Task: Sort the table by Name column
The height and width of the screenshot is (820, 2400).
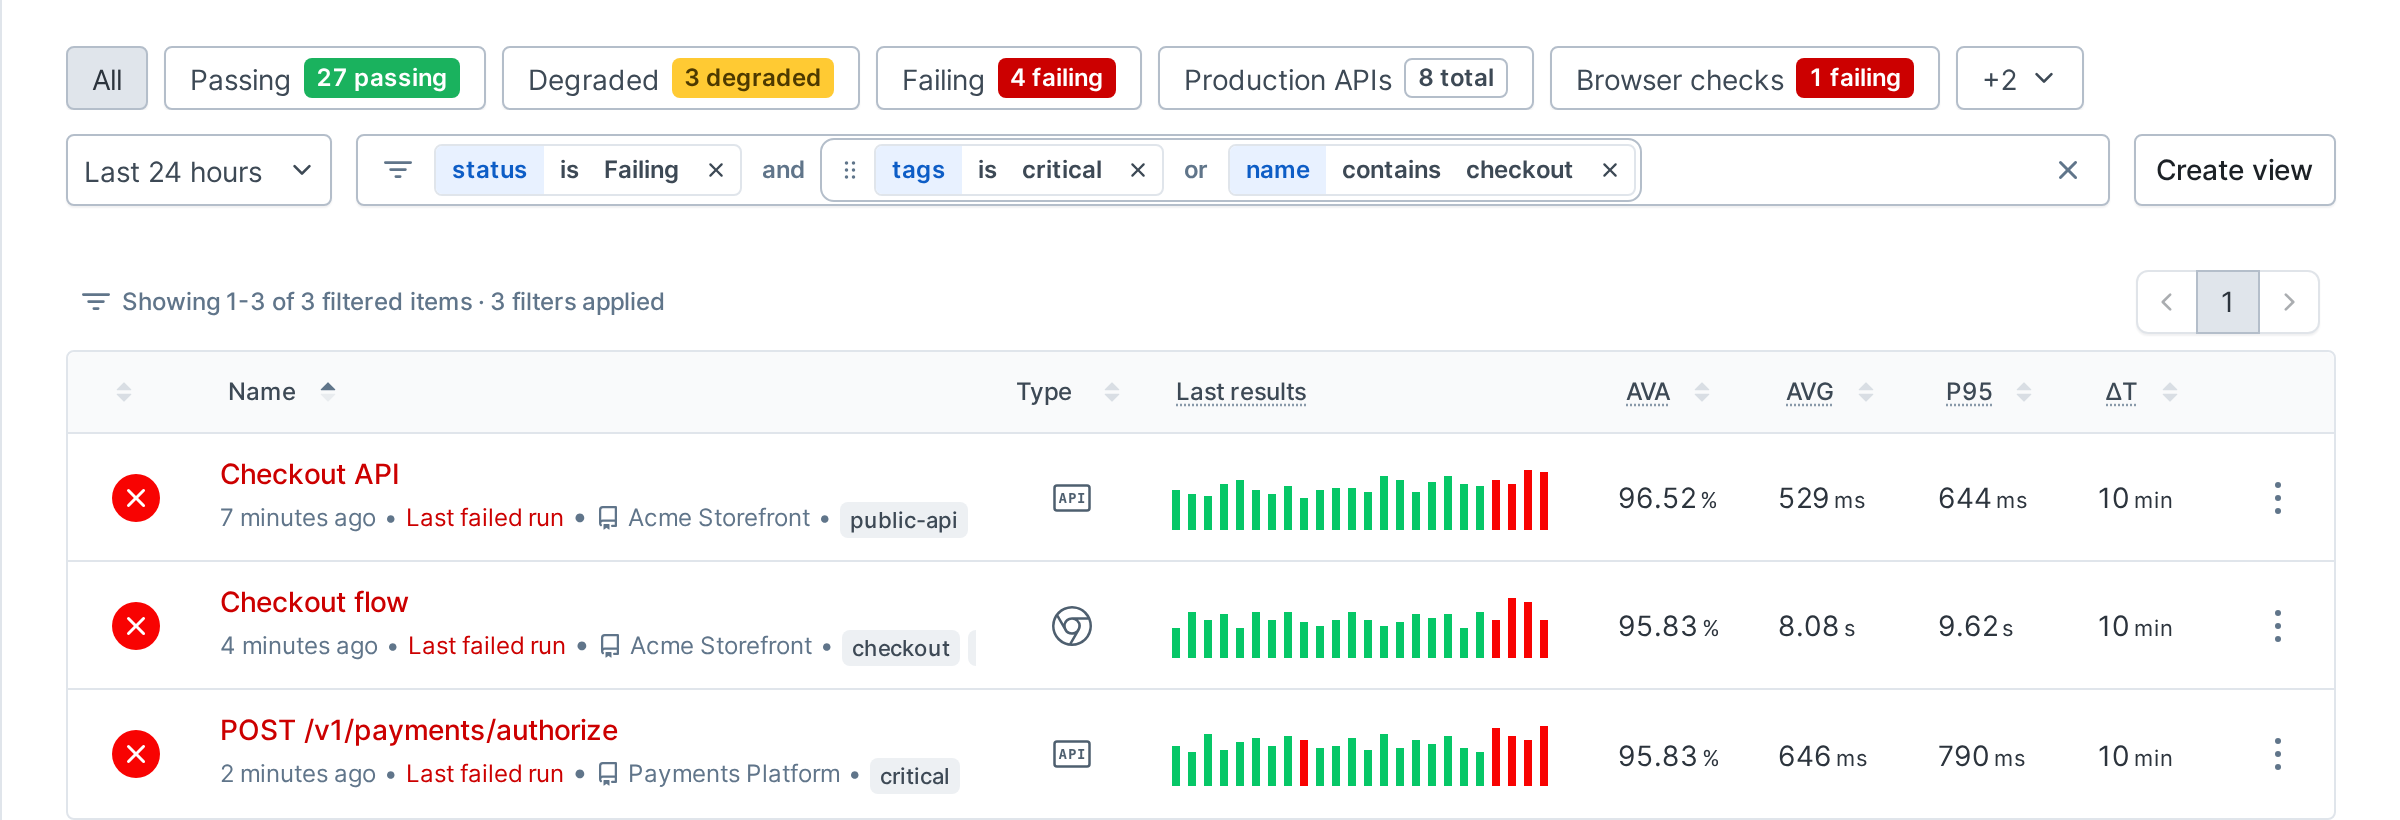Action: (281, 391)
